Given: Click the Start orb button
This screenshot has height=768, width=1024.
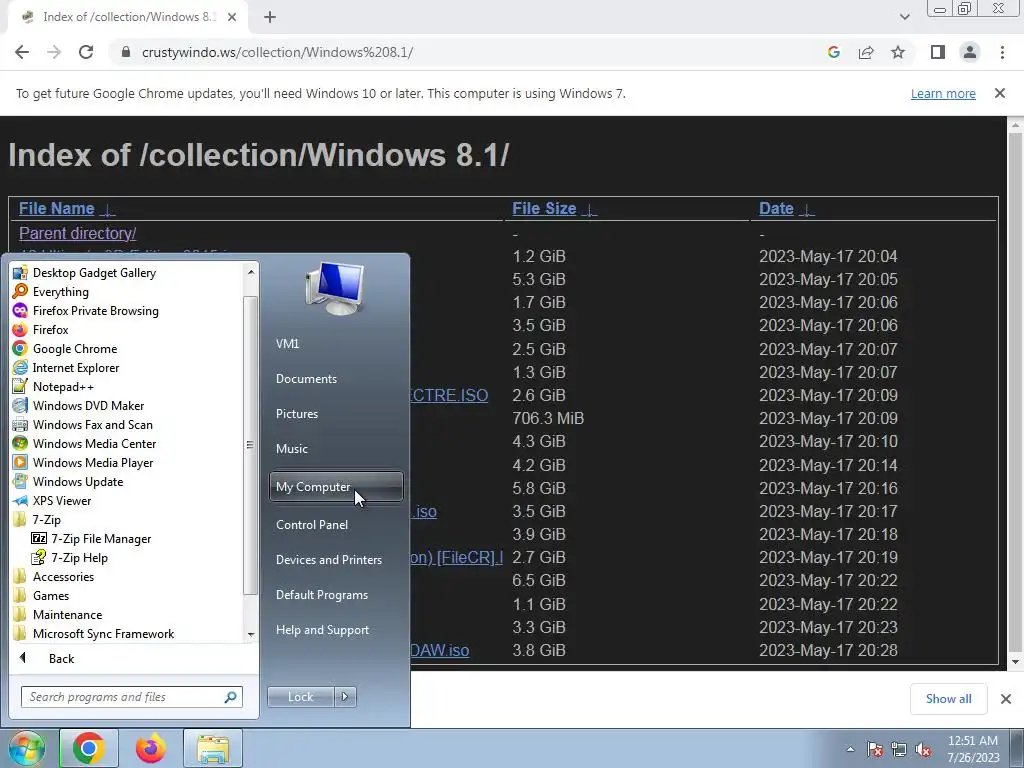Looking at the screenshot, I should pos(26,748).
